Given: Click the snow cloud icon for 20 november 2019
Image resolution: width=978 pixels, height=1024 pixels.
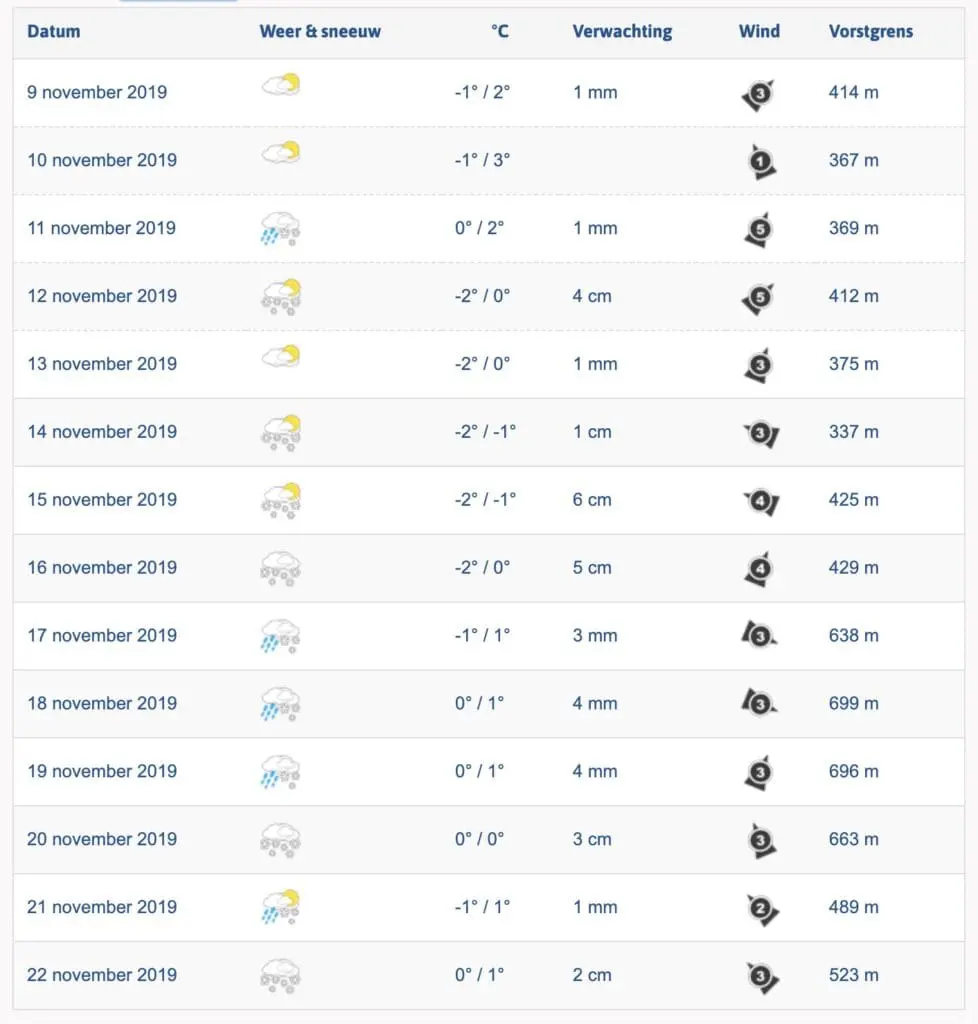Looking at the screenshot, I should (281, 840).
